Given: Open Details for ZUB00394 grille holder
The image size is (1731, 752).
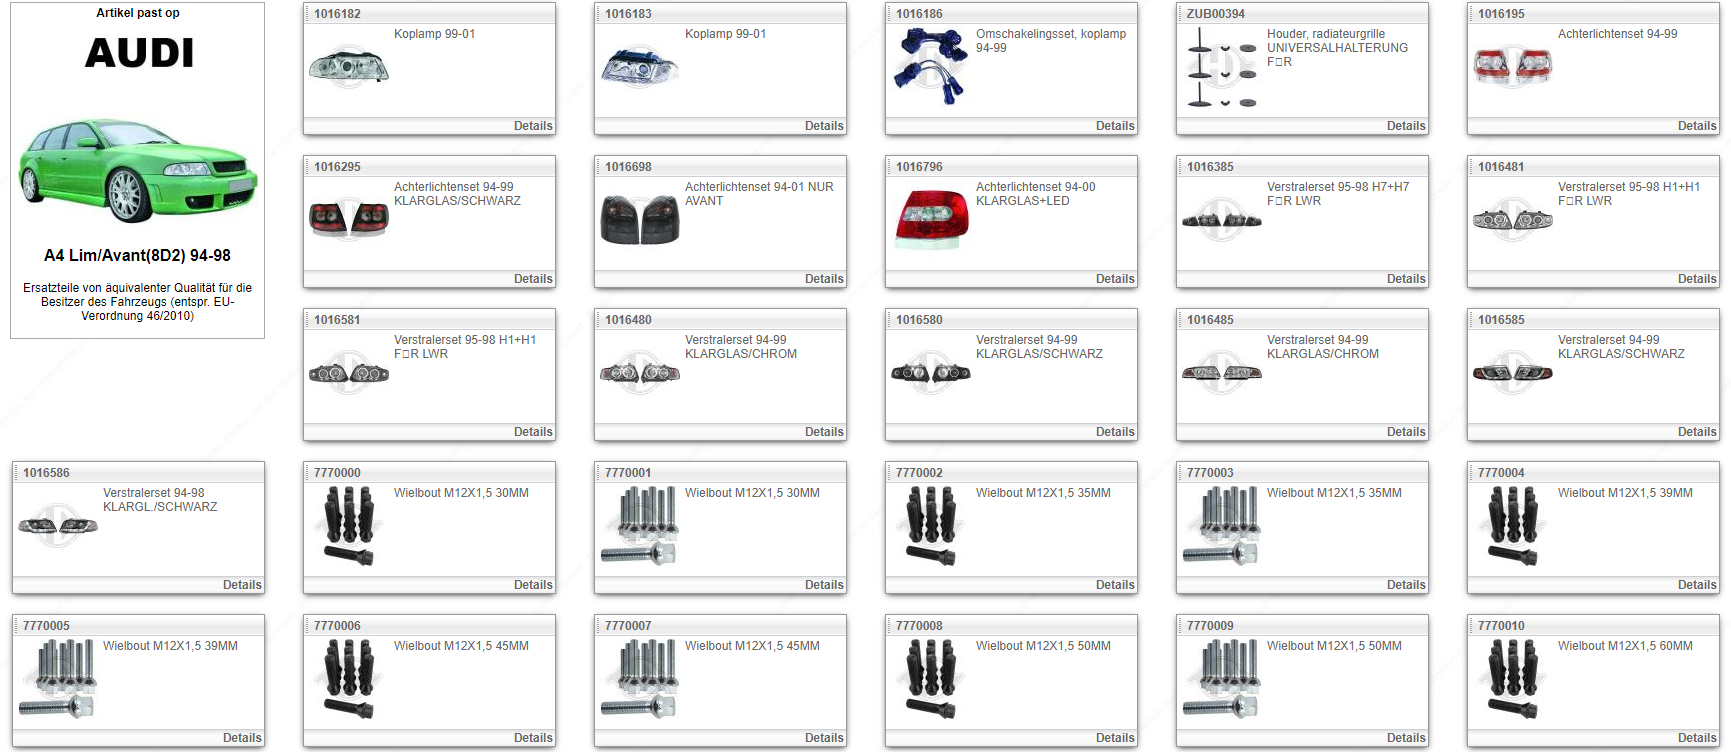Looking at the screenshot, I should click(x=1405, y=126).
